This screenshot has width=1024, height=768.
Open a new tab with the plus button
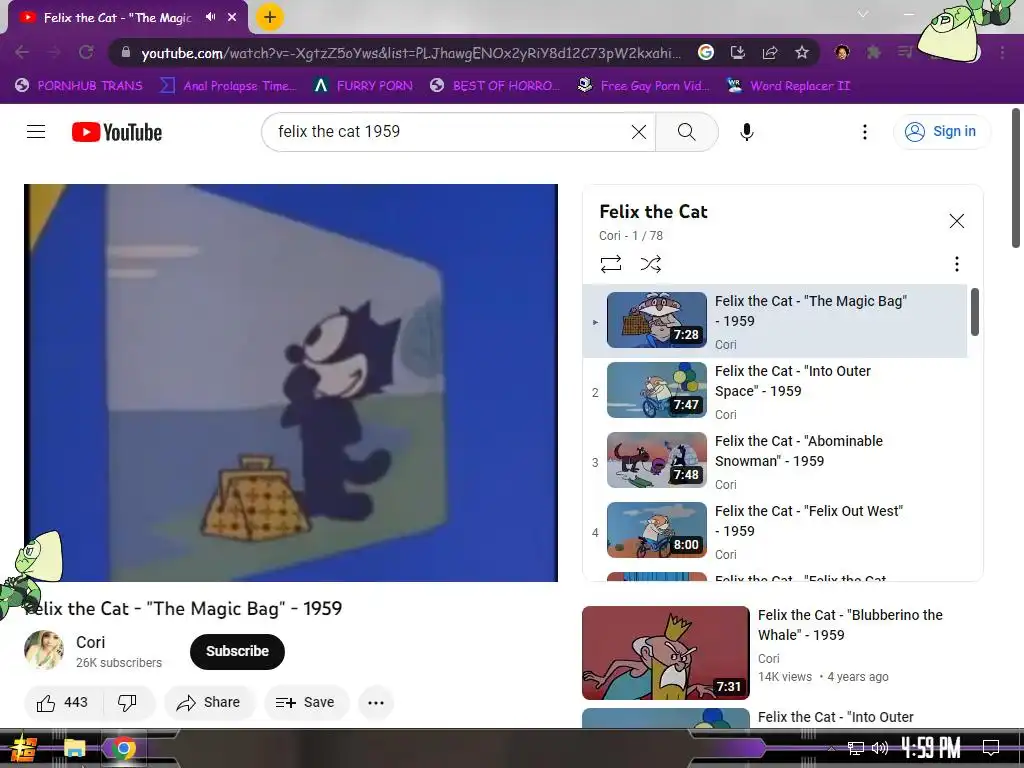point(270,17)
